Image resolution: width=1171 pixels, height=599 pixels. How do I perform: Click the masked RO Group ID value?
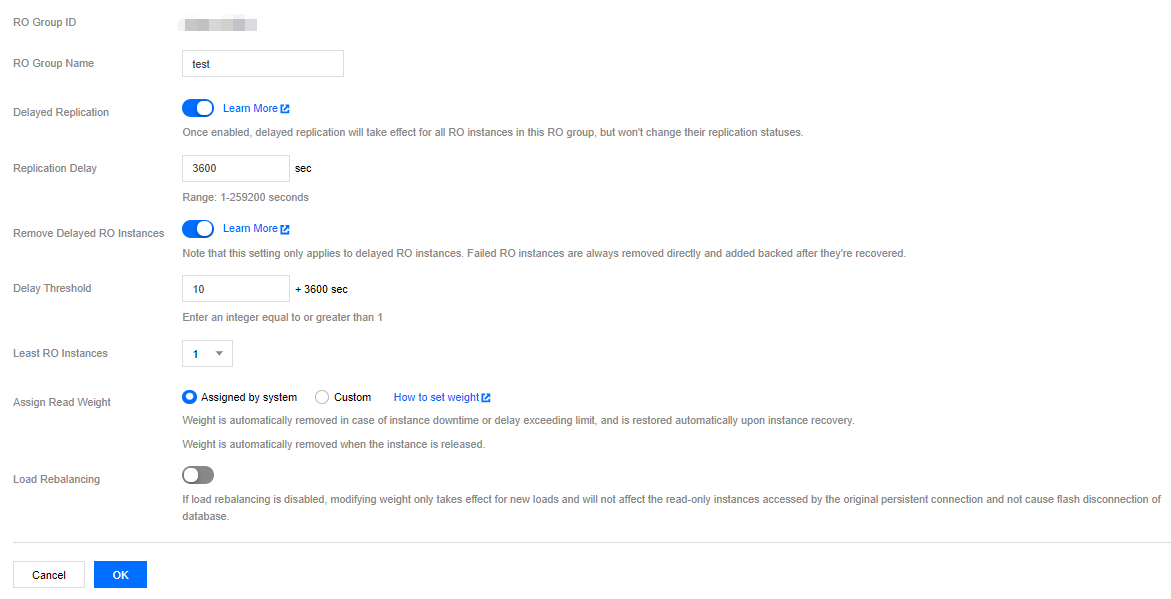219,23
